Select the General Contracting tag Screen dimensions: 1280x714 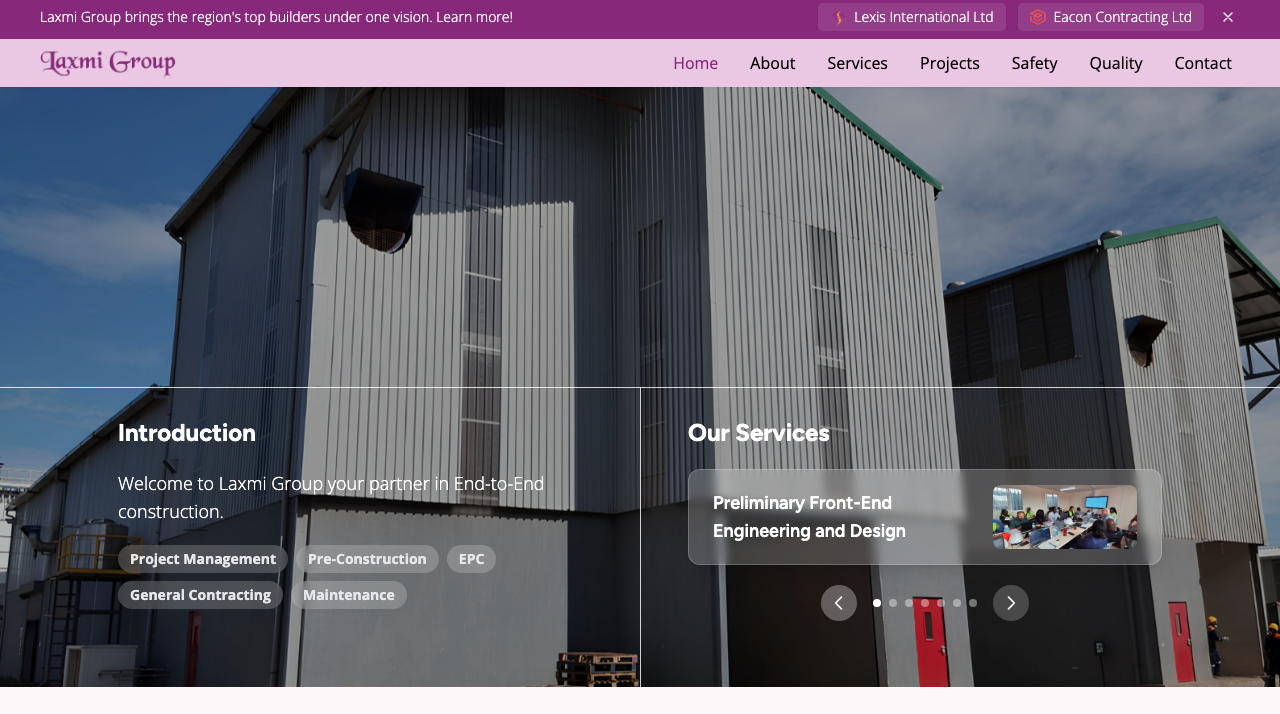click(200, 595)
